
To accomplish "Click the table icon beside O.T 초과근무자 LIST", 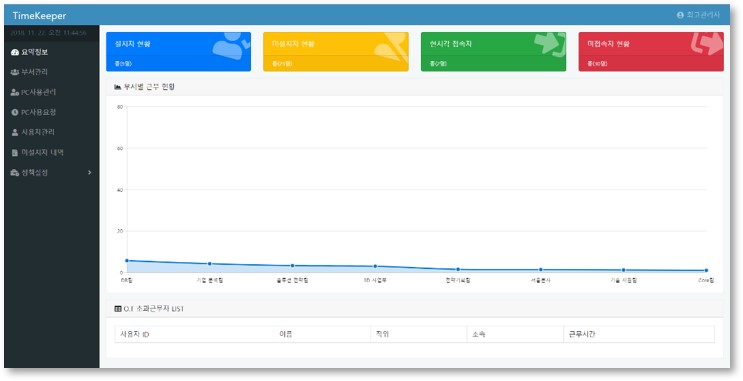I will click(118, 309).
